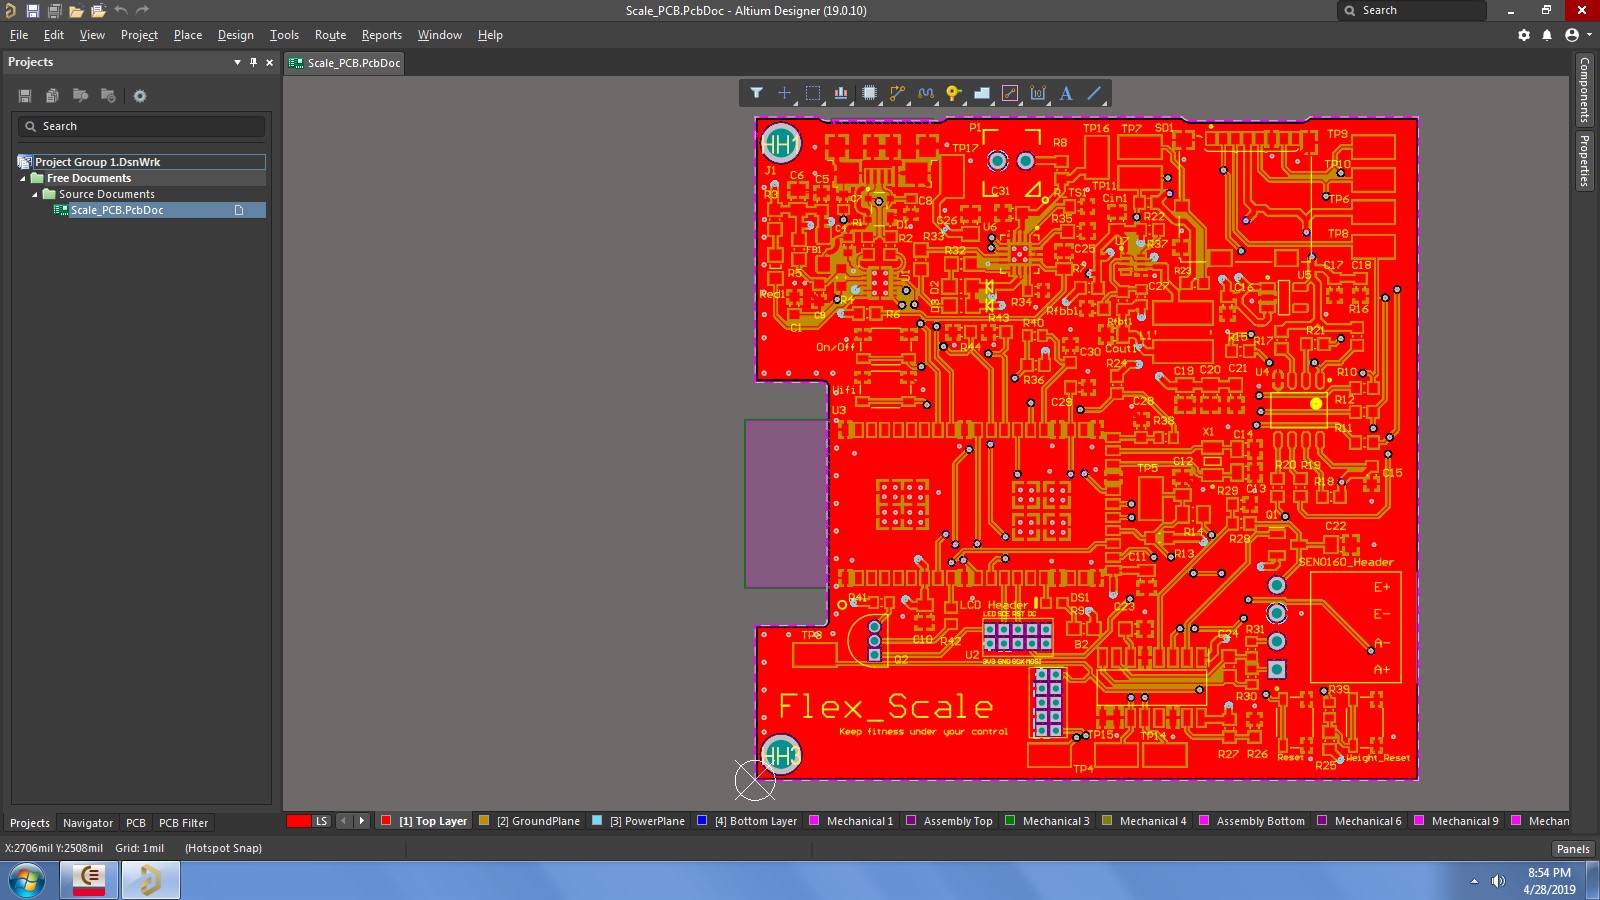
Task: Pin the Projects panel
Action: point(253,62)
